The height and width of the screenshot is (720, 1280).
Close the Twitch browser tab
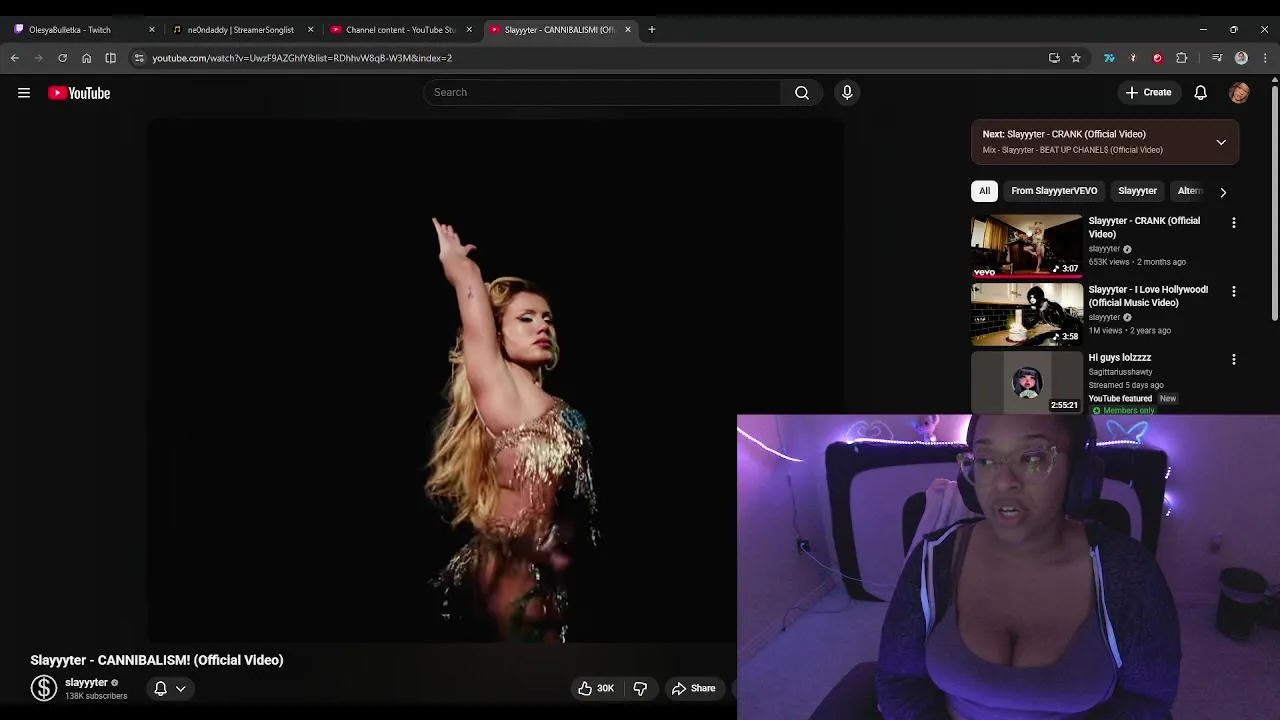151,29
